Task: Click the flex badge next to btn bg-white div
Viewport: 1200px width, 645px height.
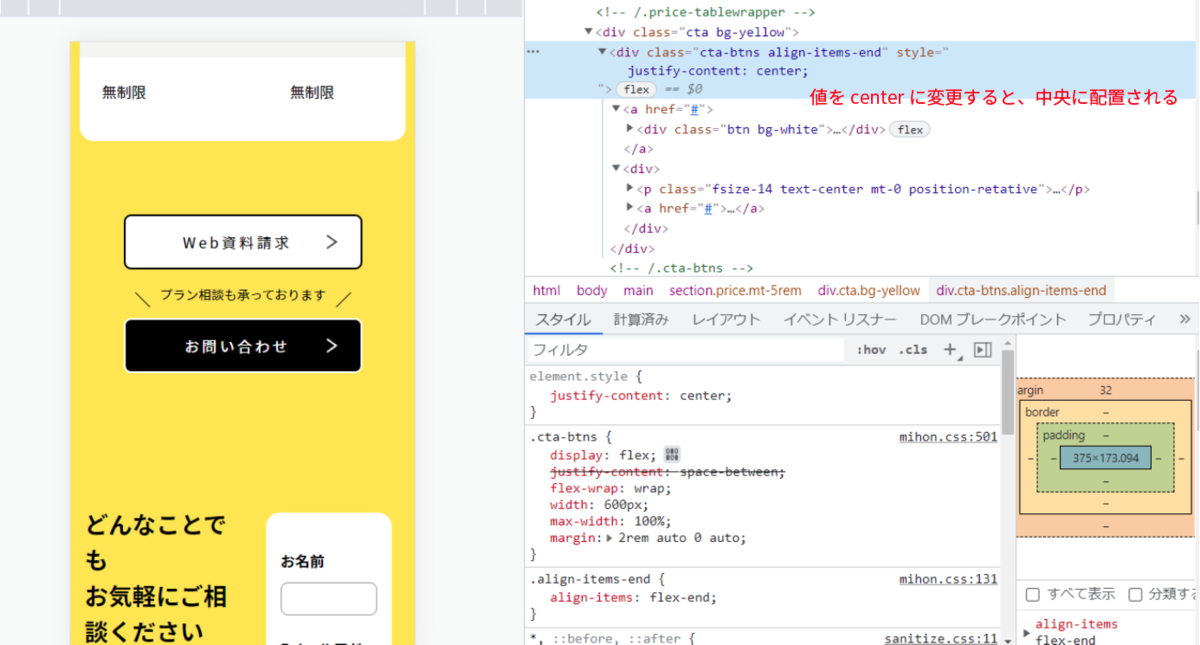Action: point(909,130)
